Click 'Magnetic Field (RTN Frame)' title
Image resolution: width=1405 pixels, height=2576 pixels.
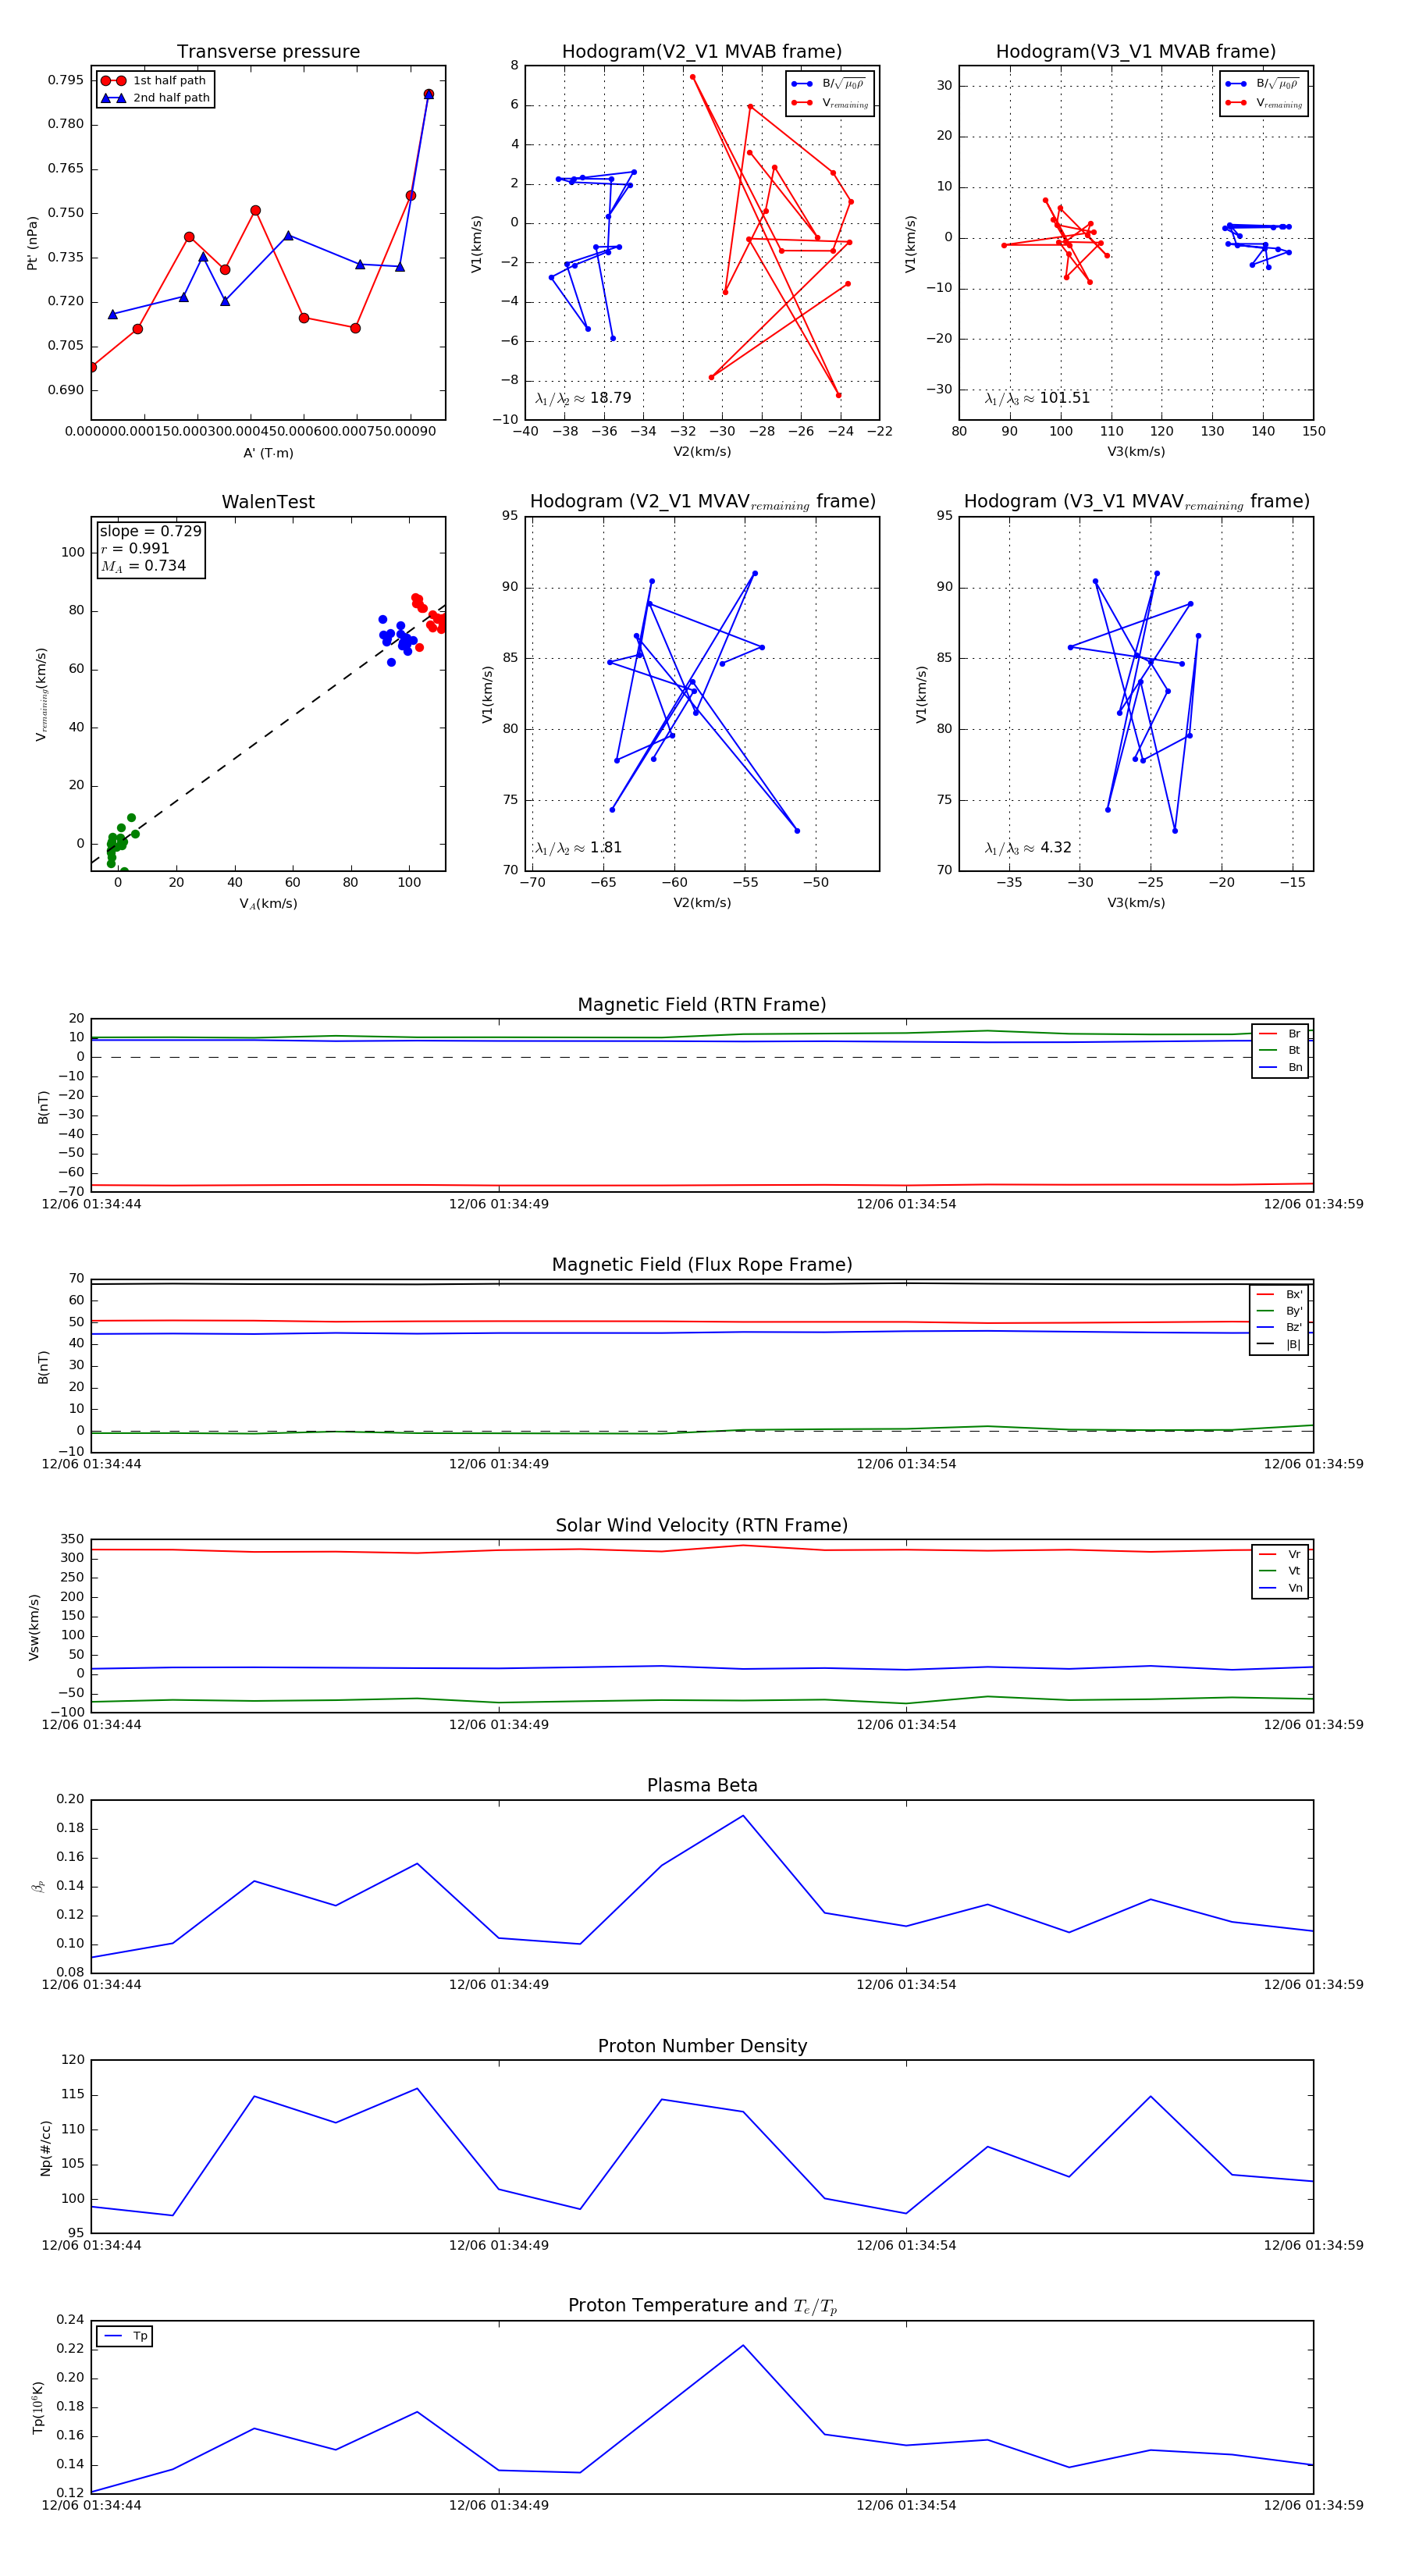[x=702, y=1005]
